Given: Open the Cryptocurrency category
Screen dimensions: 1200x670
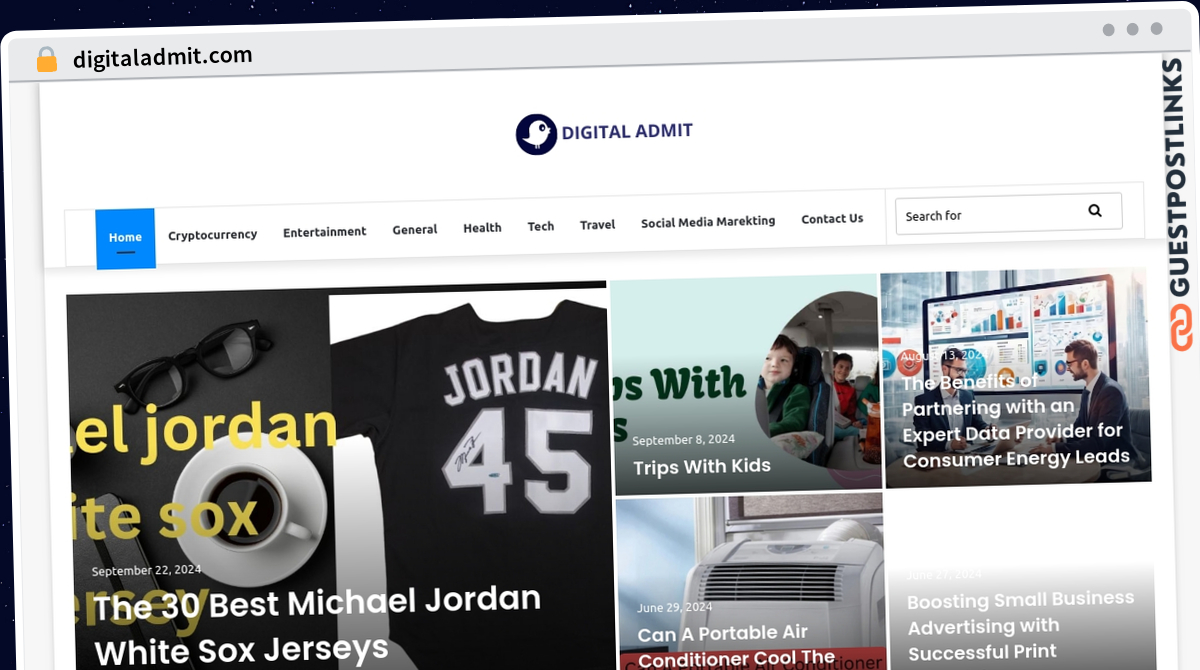Looking at the screenshot, I should point(212,235).
